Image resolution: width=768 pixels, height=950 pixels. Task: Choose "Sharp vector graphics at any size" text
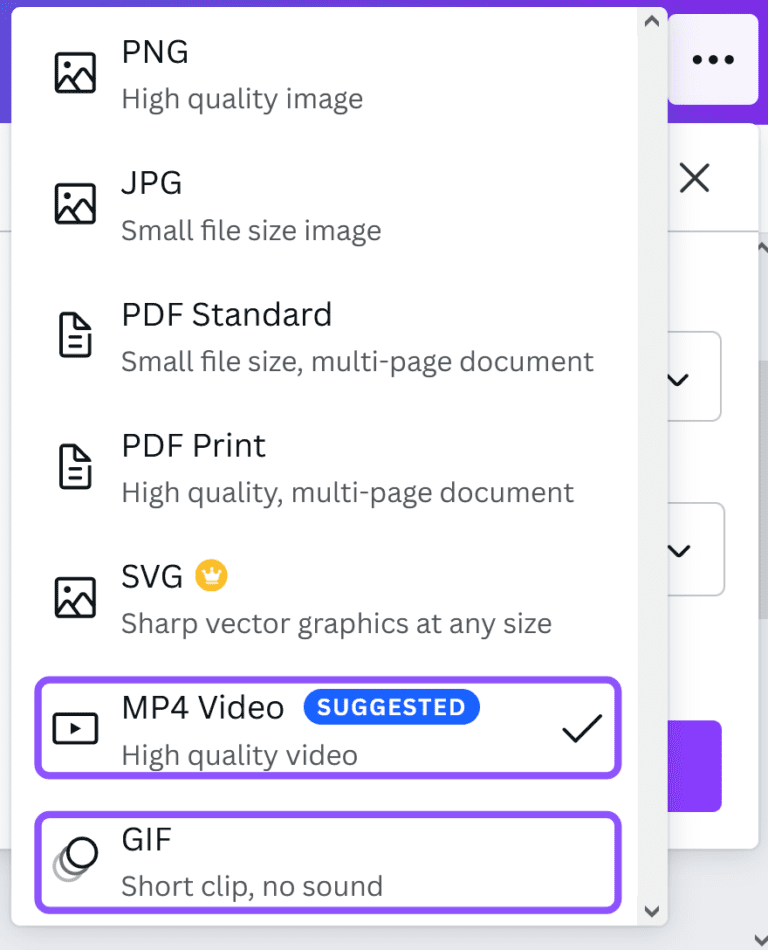pyautogui.click(x=336, y=624)
